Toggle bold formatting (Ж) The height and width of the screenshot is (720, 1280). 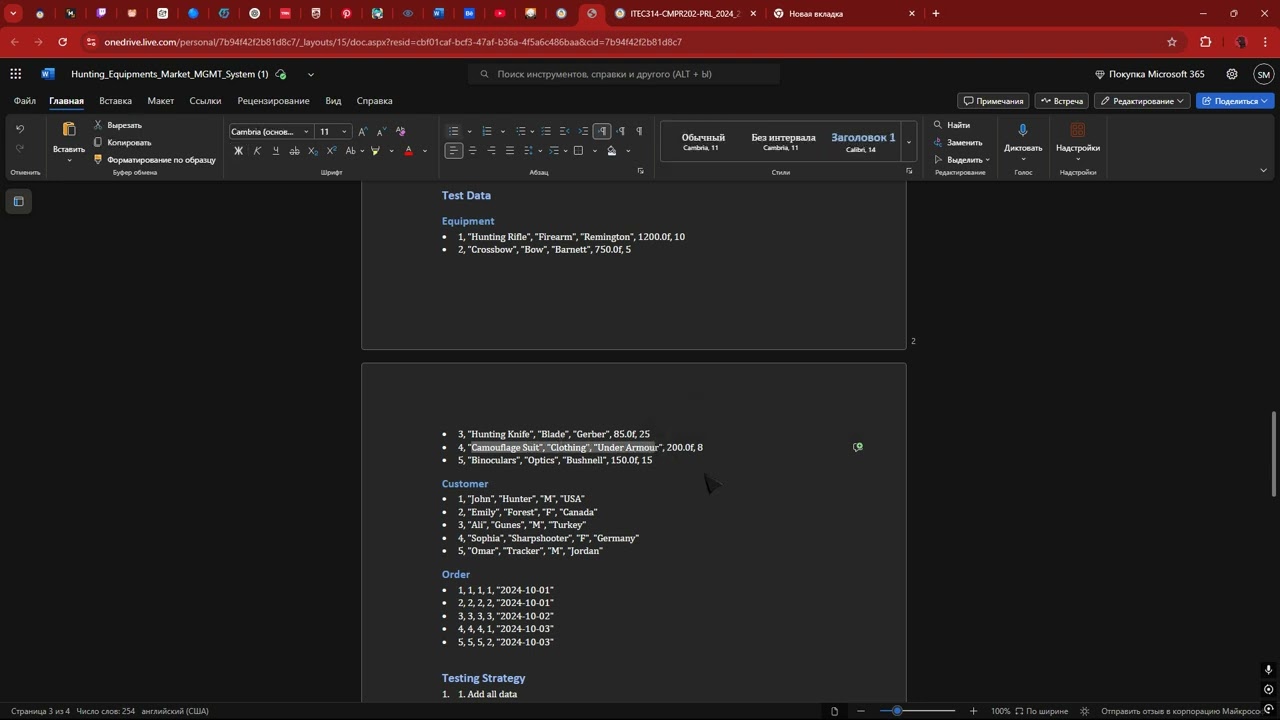click(238, 151)
